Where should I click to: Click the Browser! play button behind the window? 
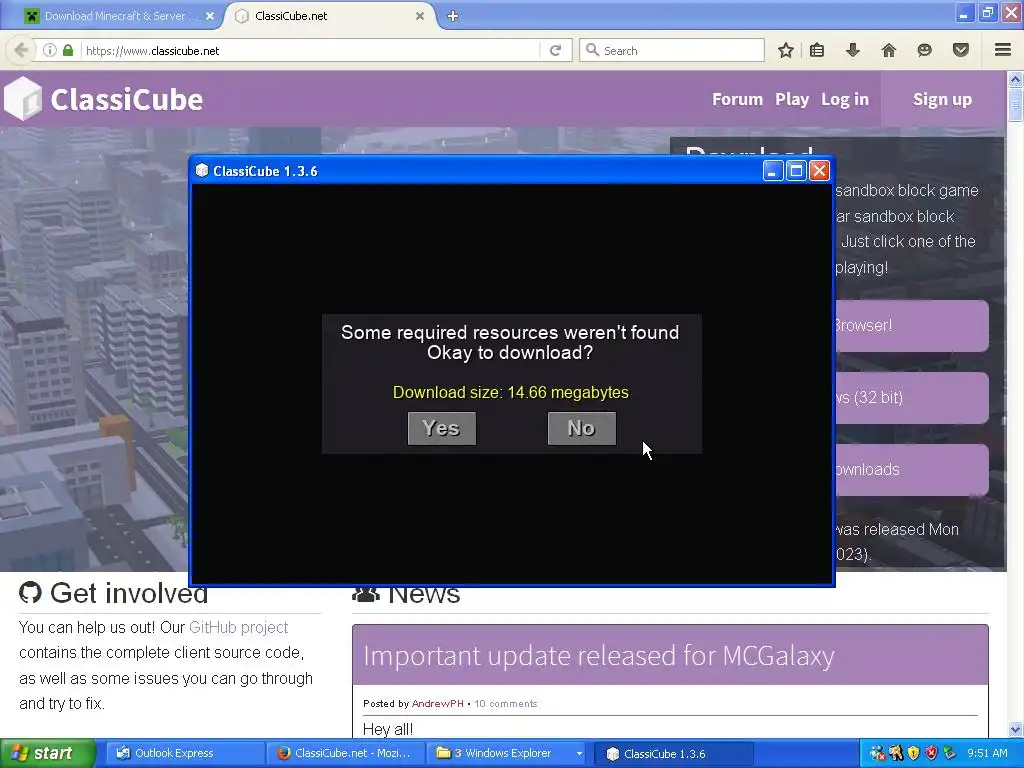pyautogui.click(x=912, y=326)
